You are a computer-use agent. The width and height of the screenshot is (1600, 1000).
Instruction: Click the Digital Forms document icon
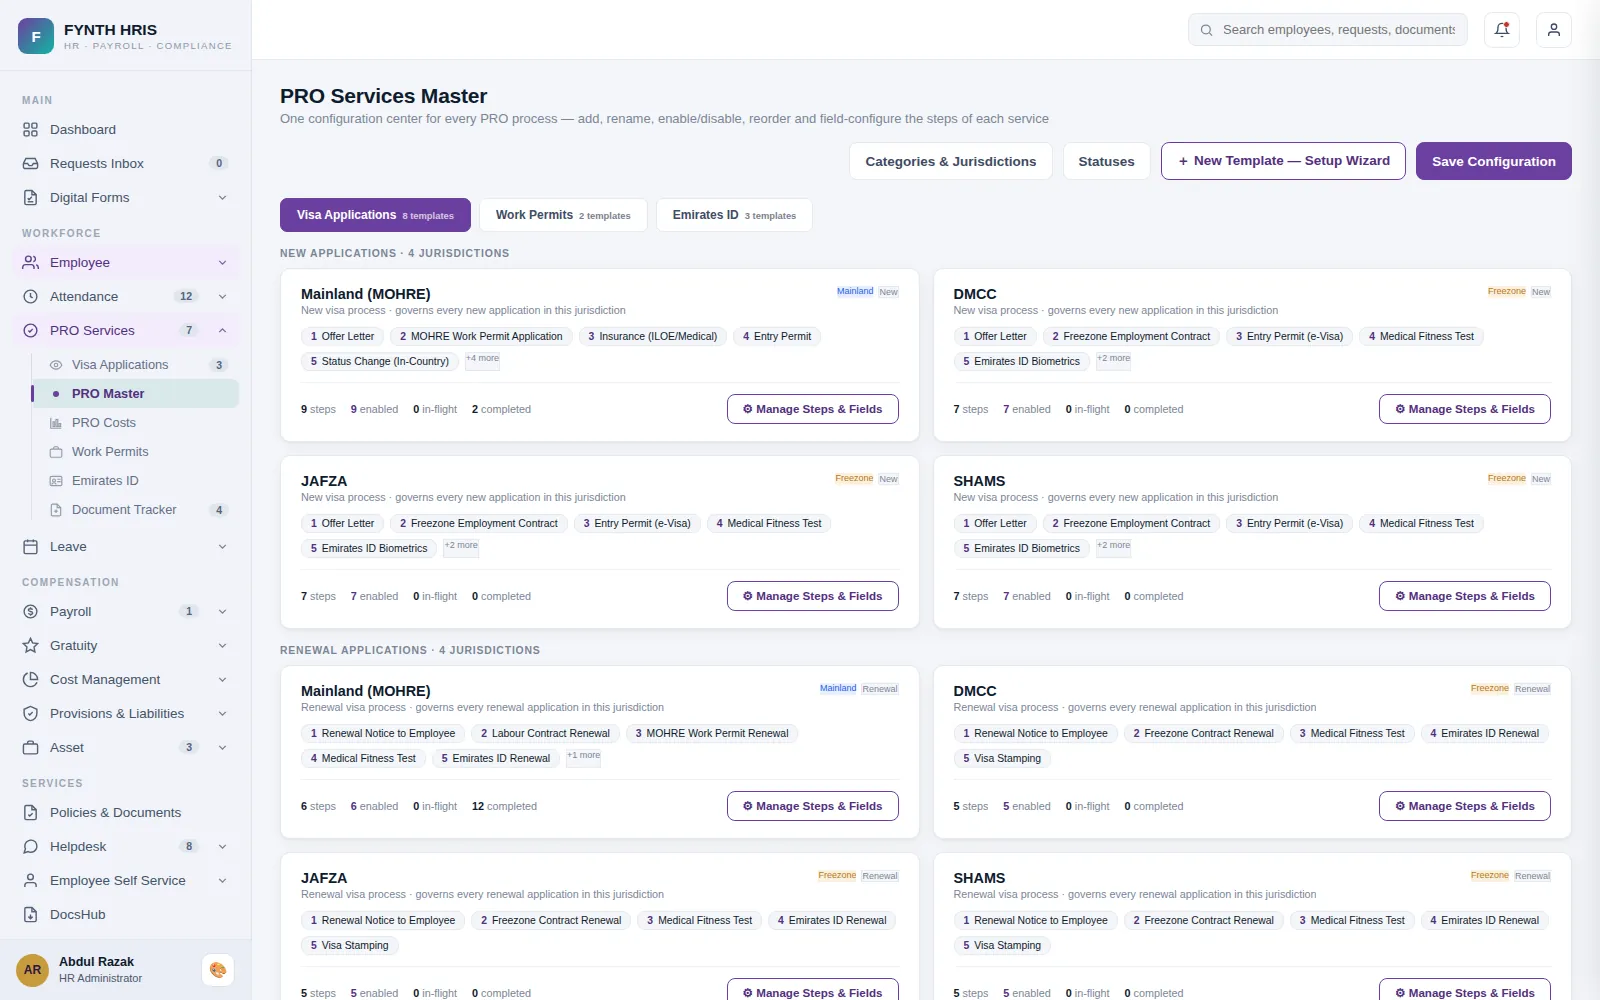(x=31, y=198)
